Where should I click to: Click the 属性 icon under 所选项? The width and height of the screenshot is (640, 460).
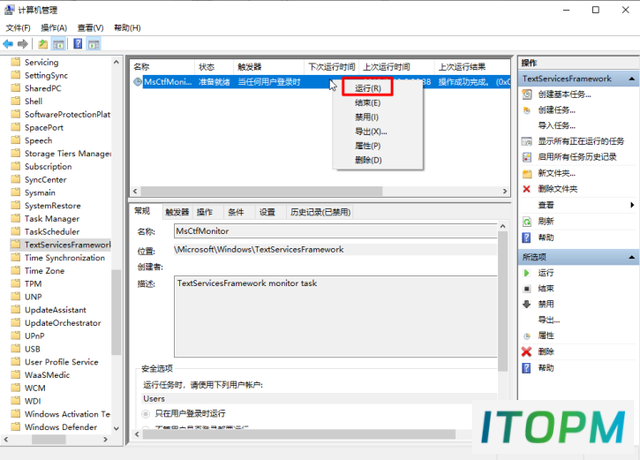click(x=527, y=336)
